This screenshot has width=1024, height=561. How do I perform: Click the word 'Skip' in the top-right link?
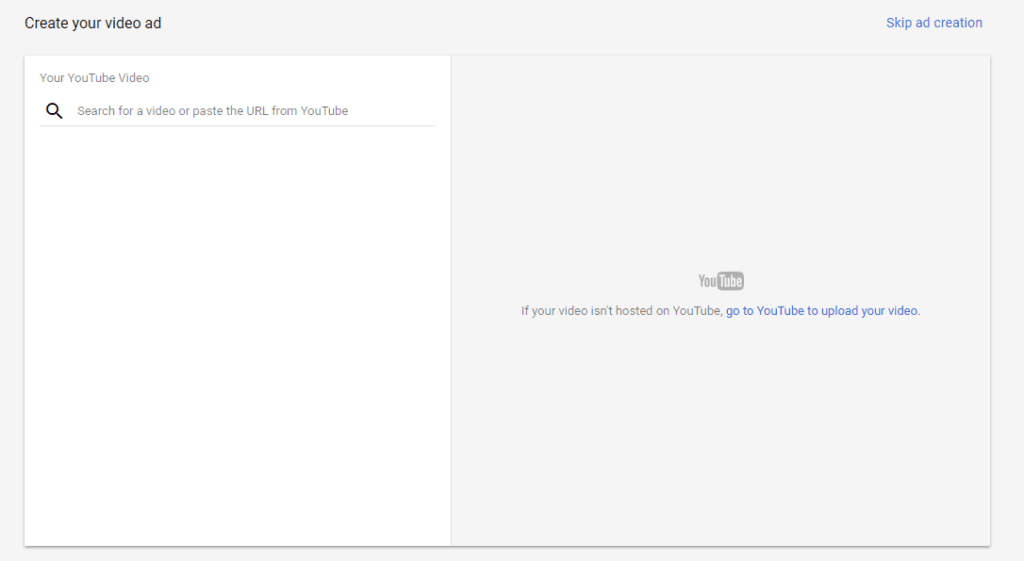click(x=898, y=23)
